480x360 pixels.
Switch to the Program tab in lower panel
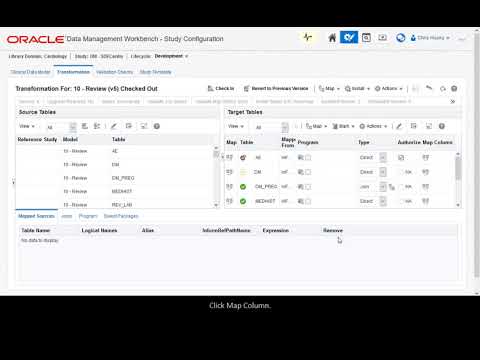tap(88, 216)
